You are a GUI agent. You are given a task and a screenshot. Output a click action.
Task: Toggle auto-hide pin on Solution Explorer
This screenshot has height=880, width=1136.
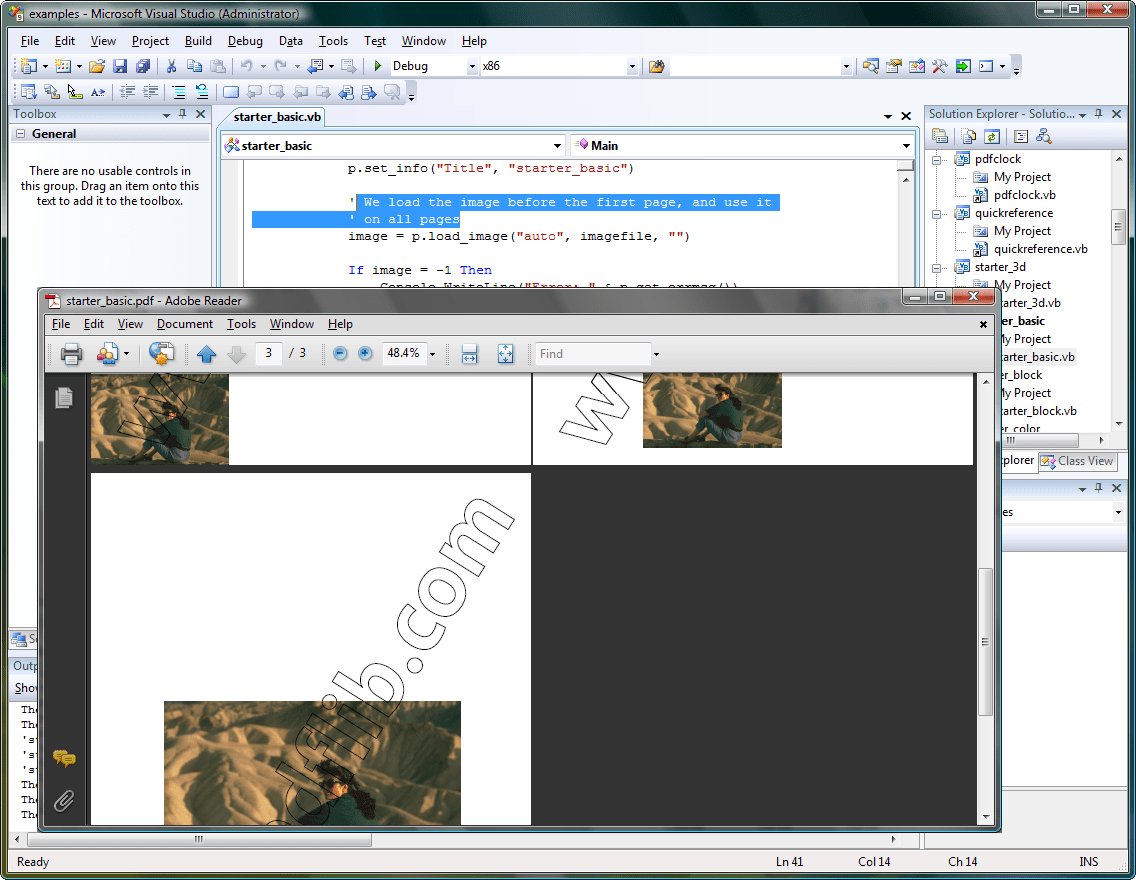coord(1098,114)
